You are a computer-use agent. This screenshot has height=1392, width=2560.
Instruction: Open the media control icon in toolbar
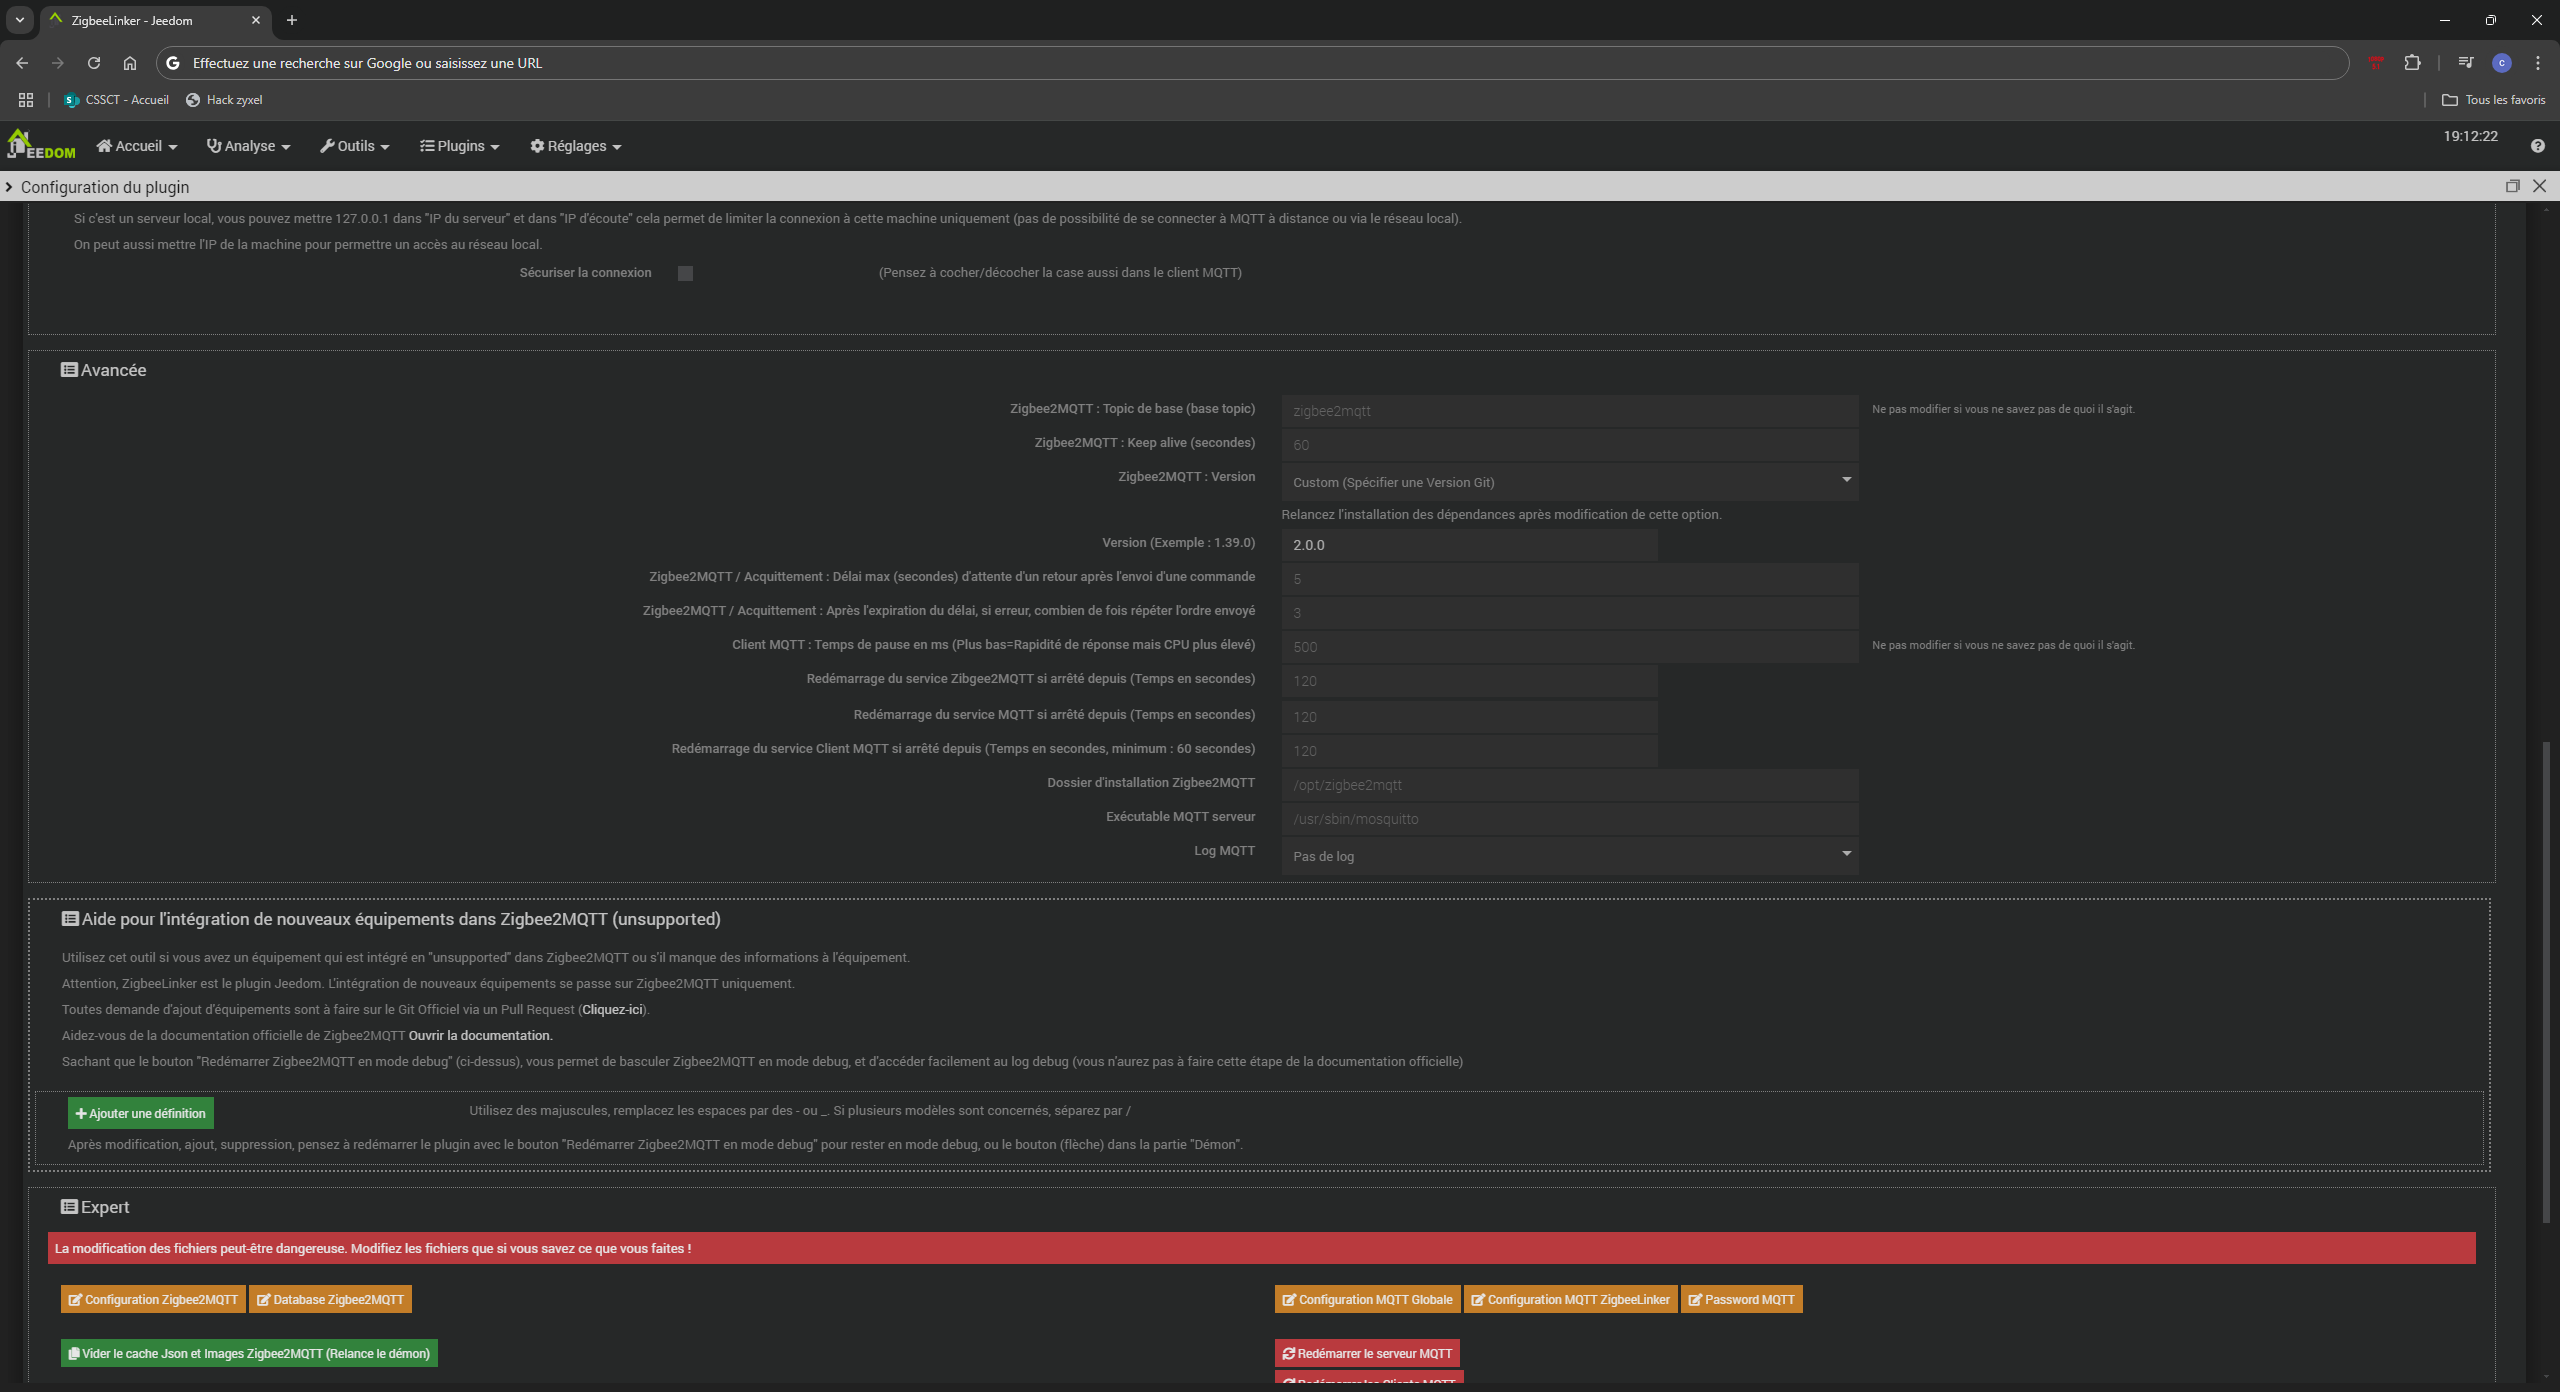point(2465,63)
